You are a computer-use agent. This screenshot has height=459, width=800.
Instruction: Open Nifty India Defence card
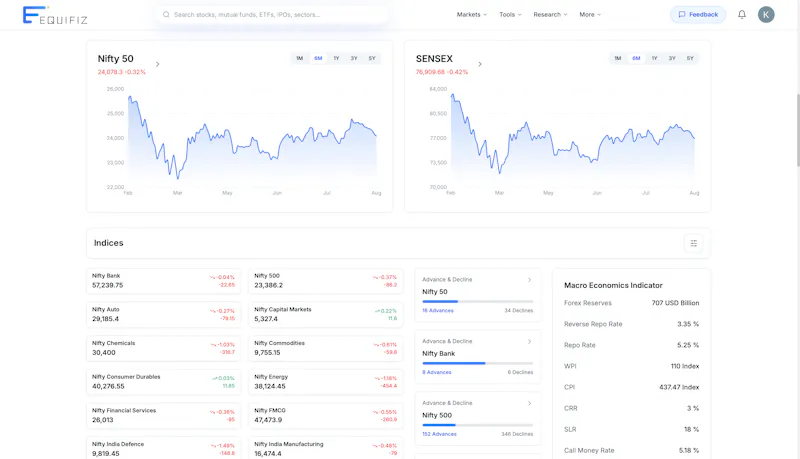[x=163, y=448]
